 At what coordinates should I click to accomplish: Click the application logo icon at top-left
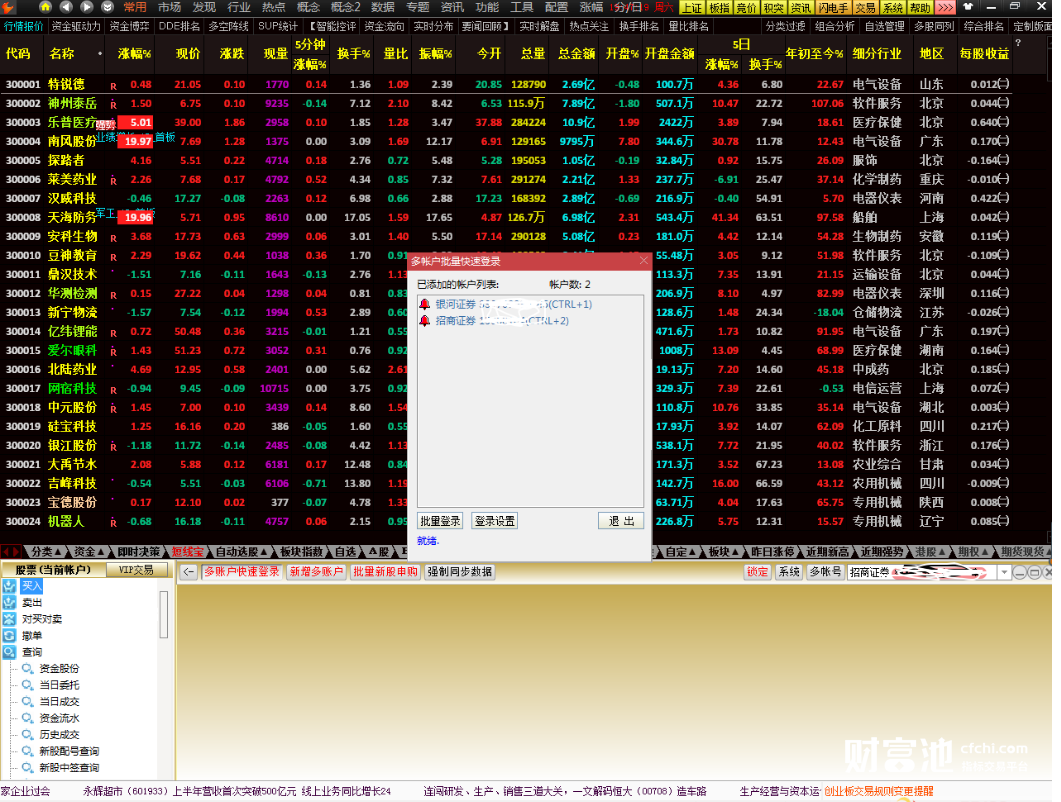click(9, 7)
